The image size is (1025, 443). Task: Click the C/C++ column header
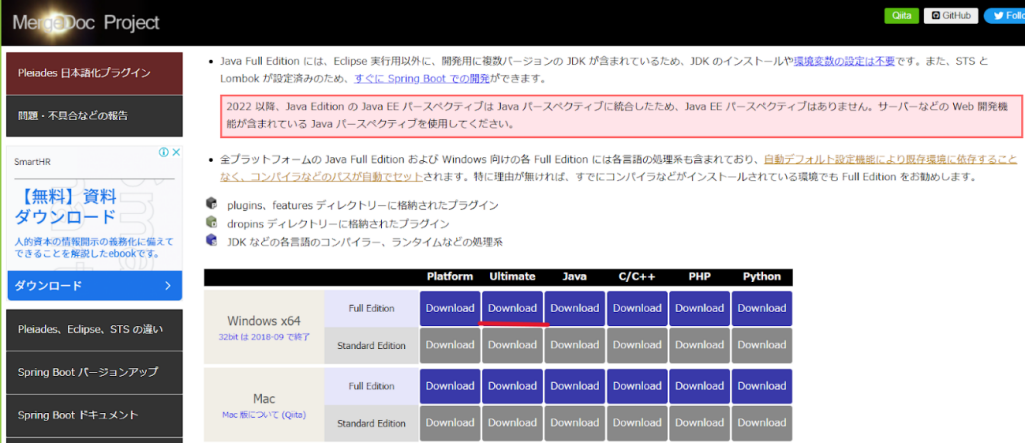637,276
